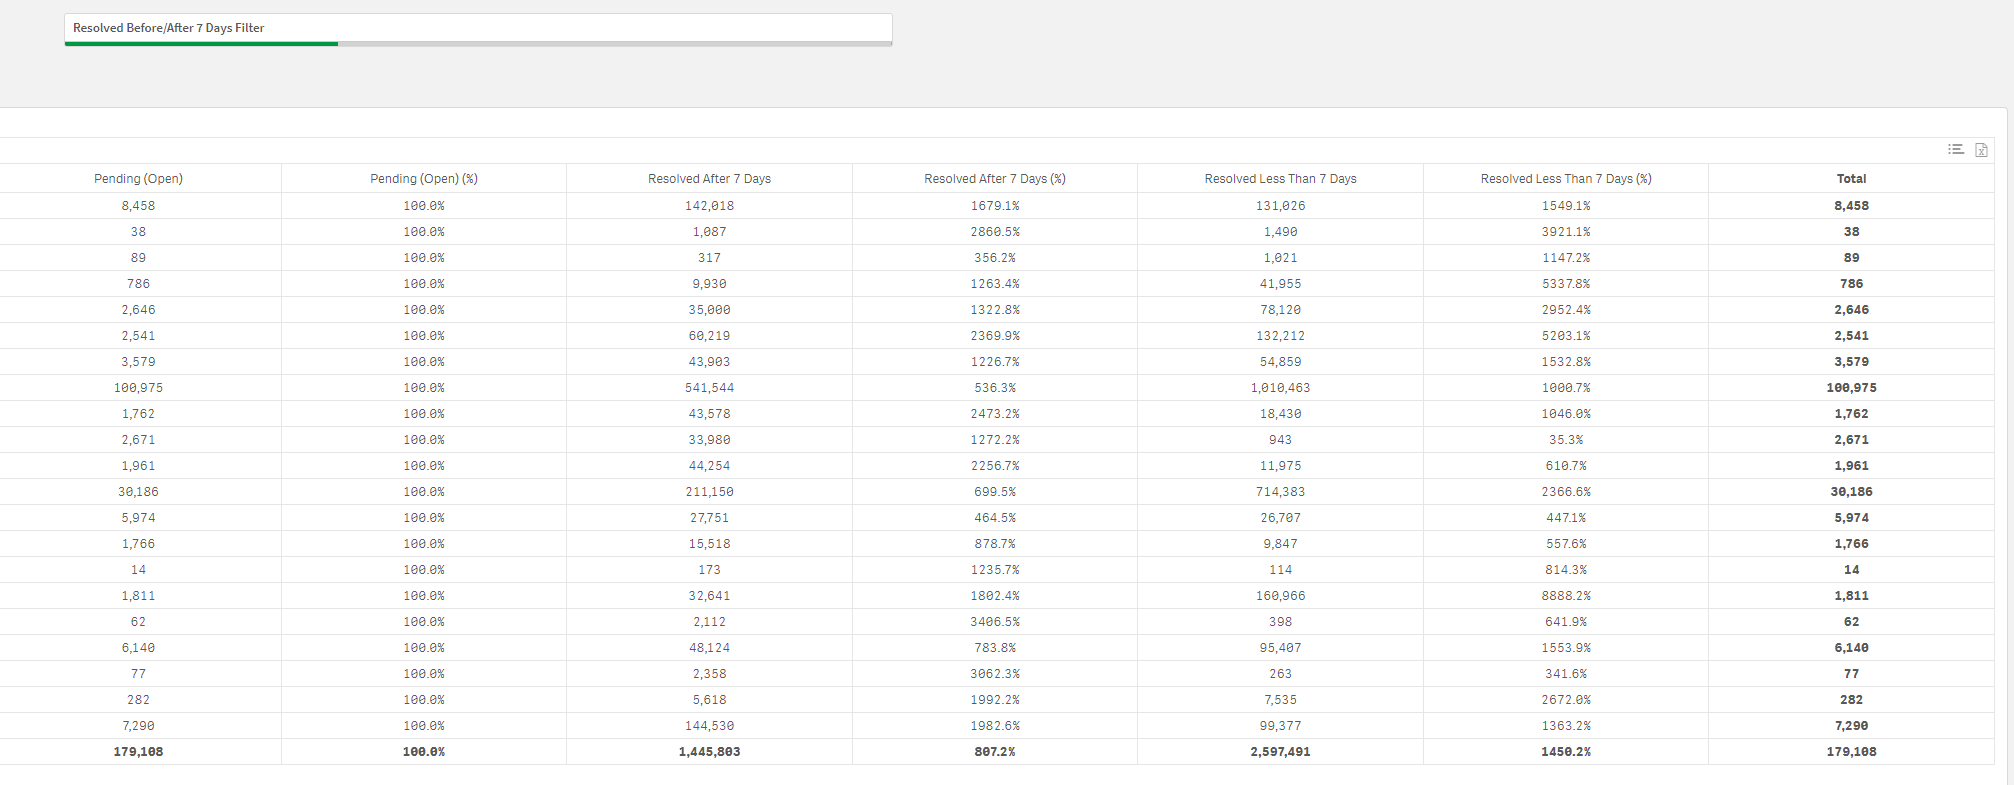Click cell value 99,377
Viewport: 2014px width, 785px height.
tap(1280, 726)
